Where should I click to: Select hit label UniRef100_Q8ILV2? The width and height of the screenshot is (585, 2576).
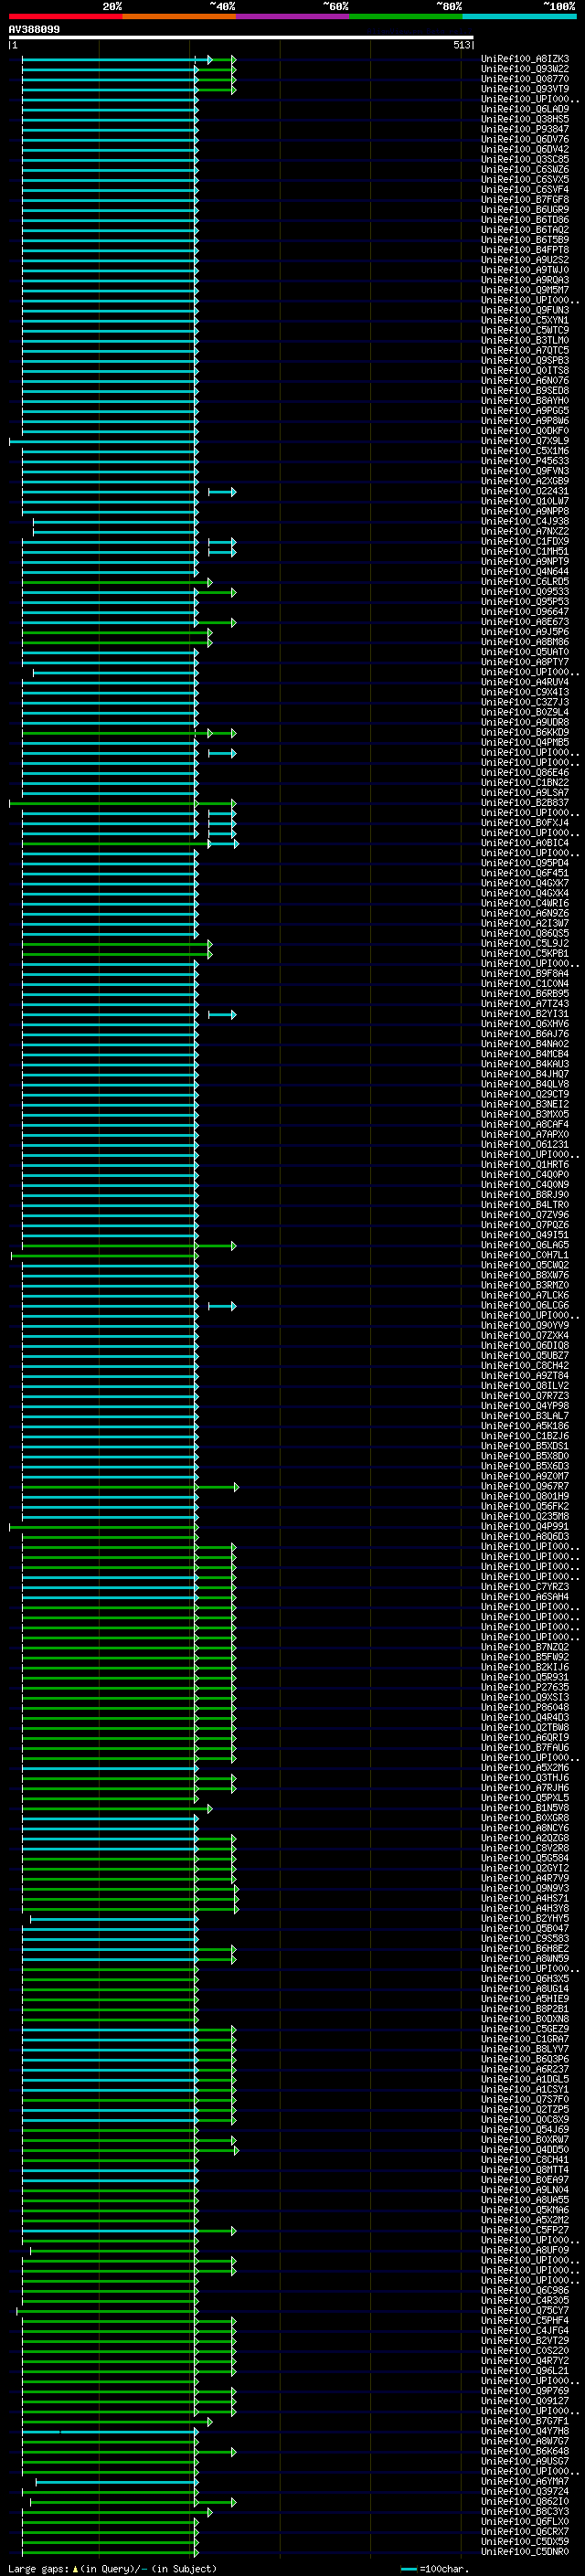(524, 1386)
